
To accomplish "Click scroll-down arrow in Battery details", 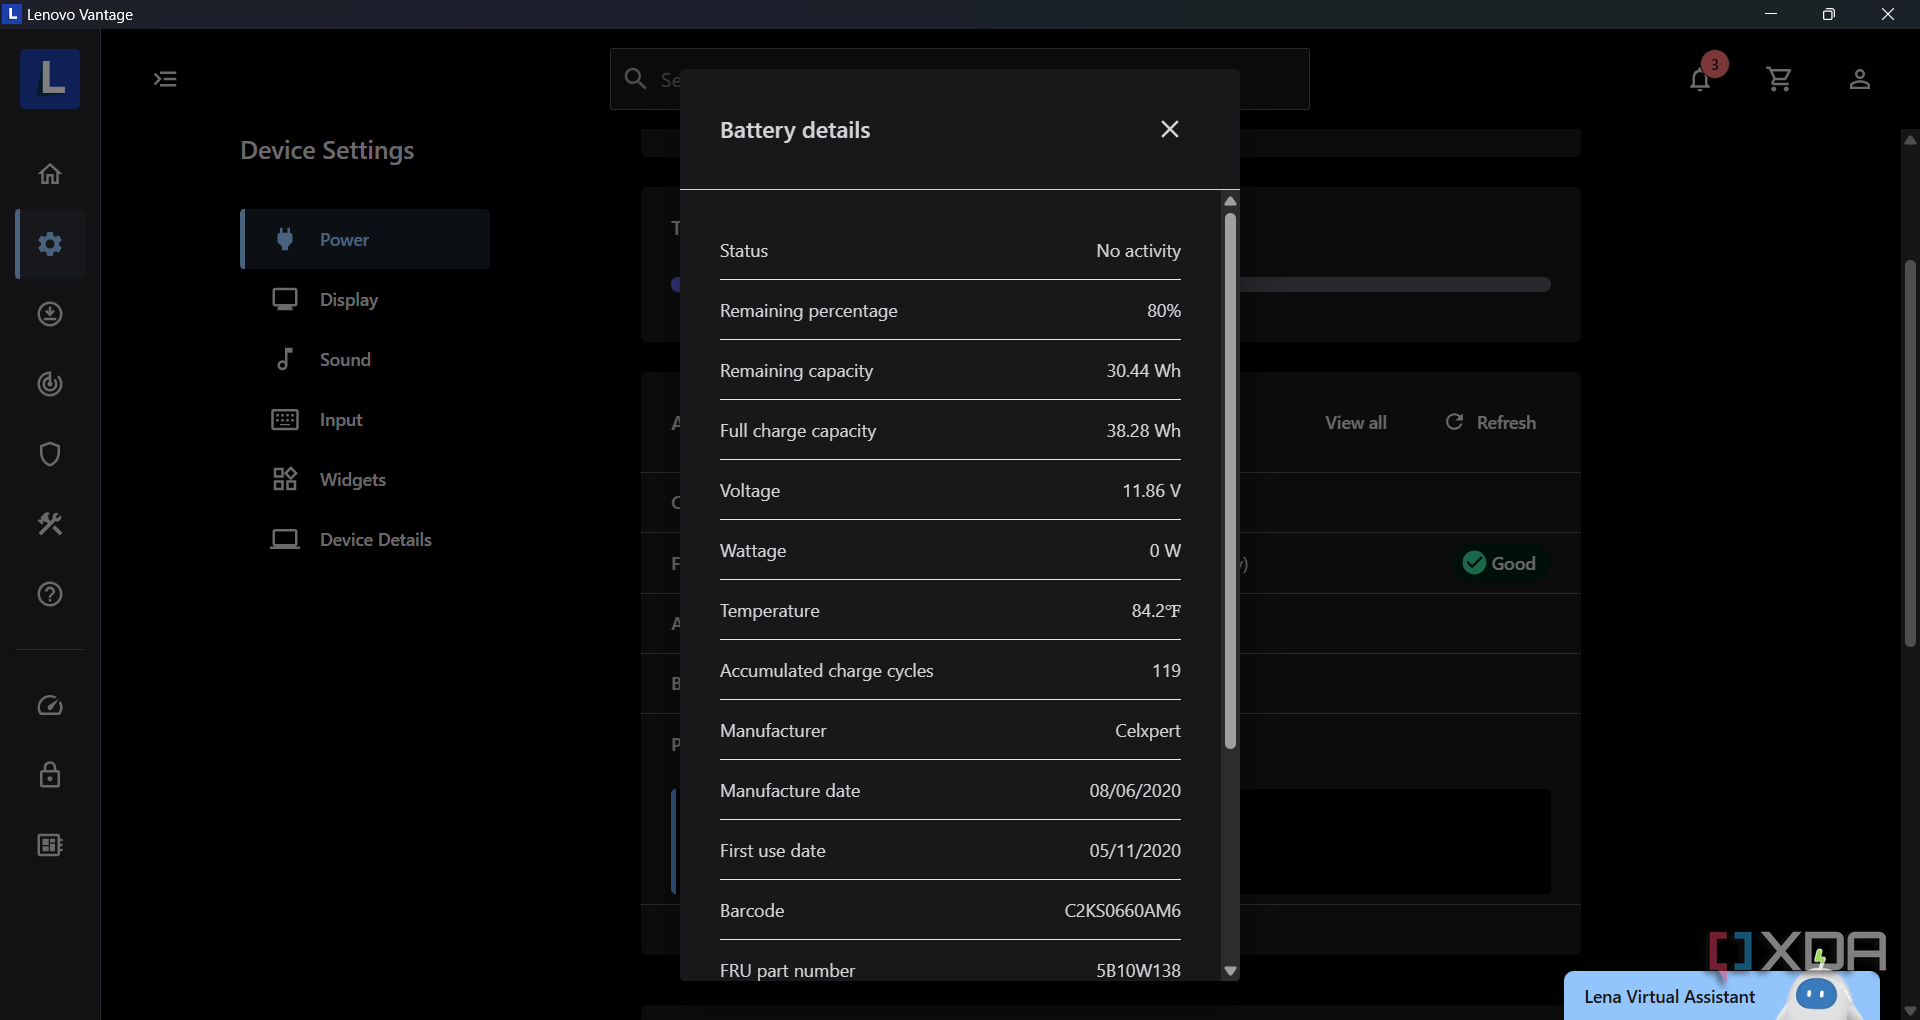I will tap(1231, 971).
